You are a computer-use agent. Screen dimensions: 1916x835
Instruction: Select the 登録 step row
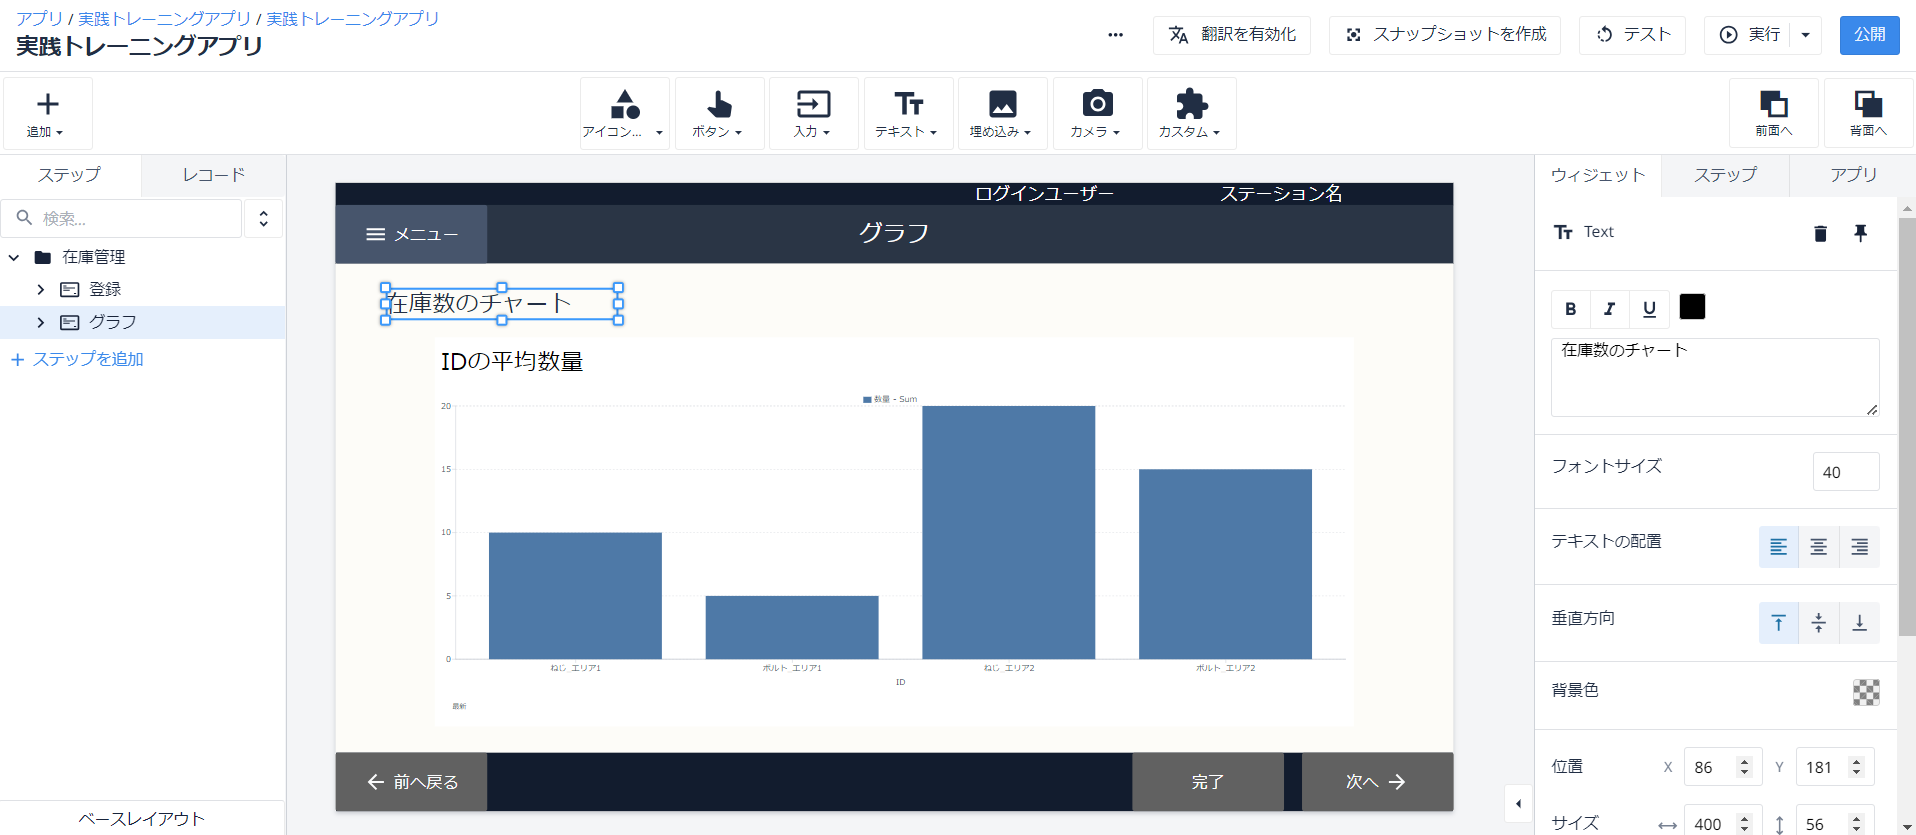click(143, 290)
